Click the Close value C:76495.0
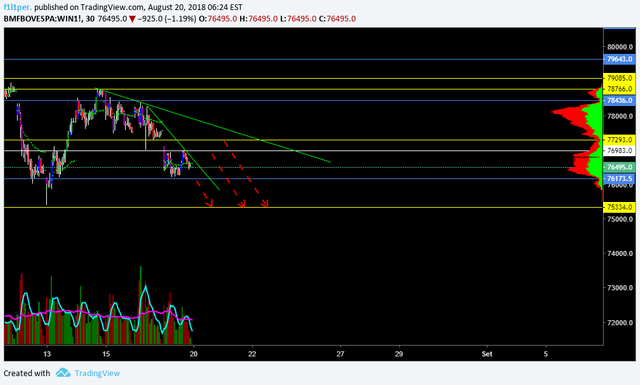This screenshot has width=640, height=385. [337, 19]
